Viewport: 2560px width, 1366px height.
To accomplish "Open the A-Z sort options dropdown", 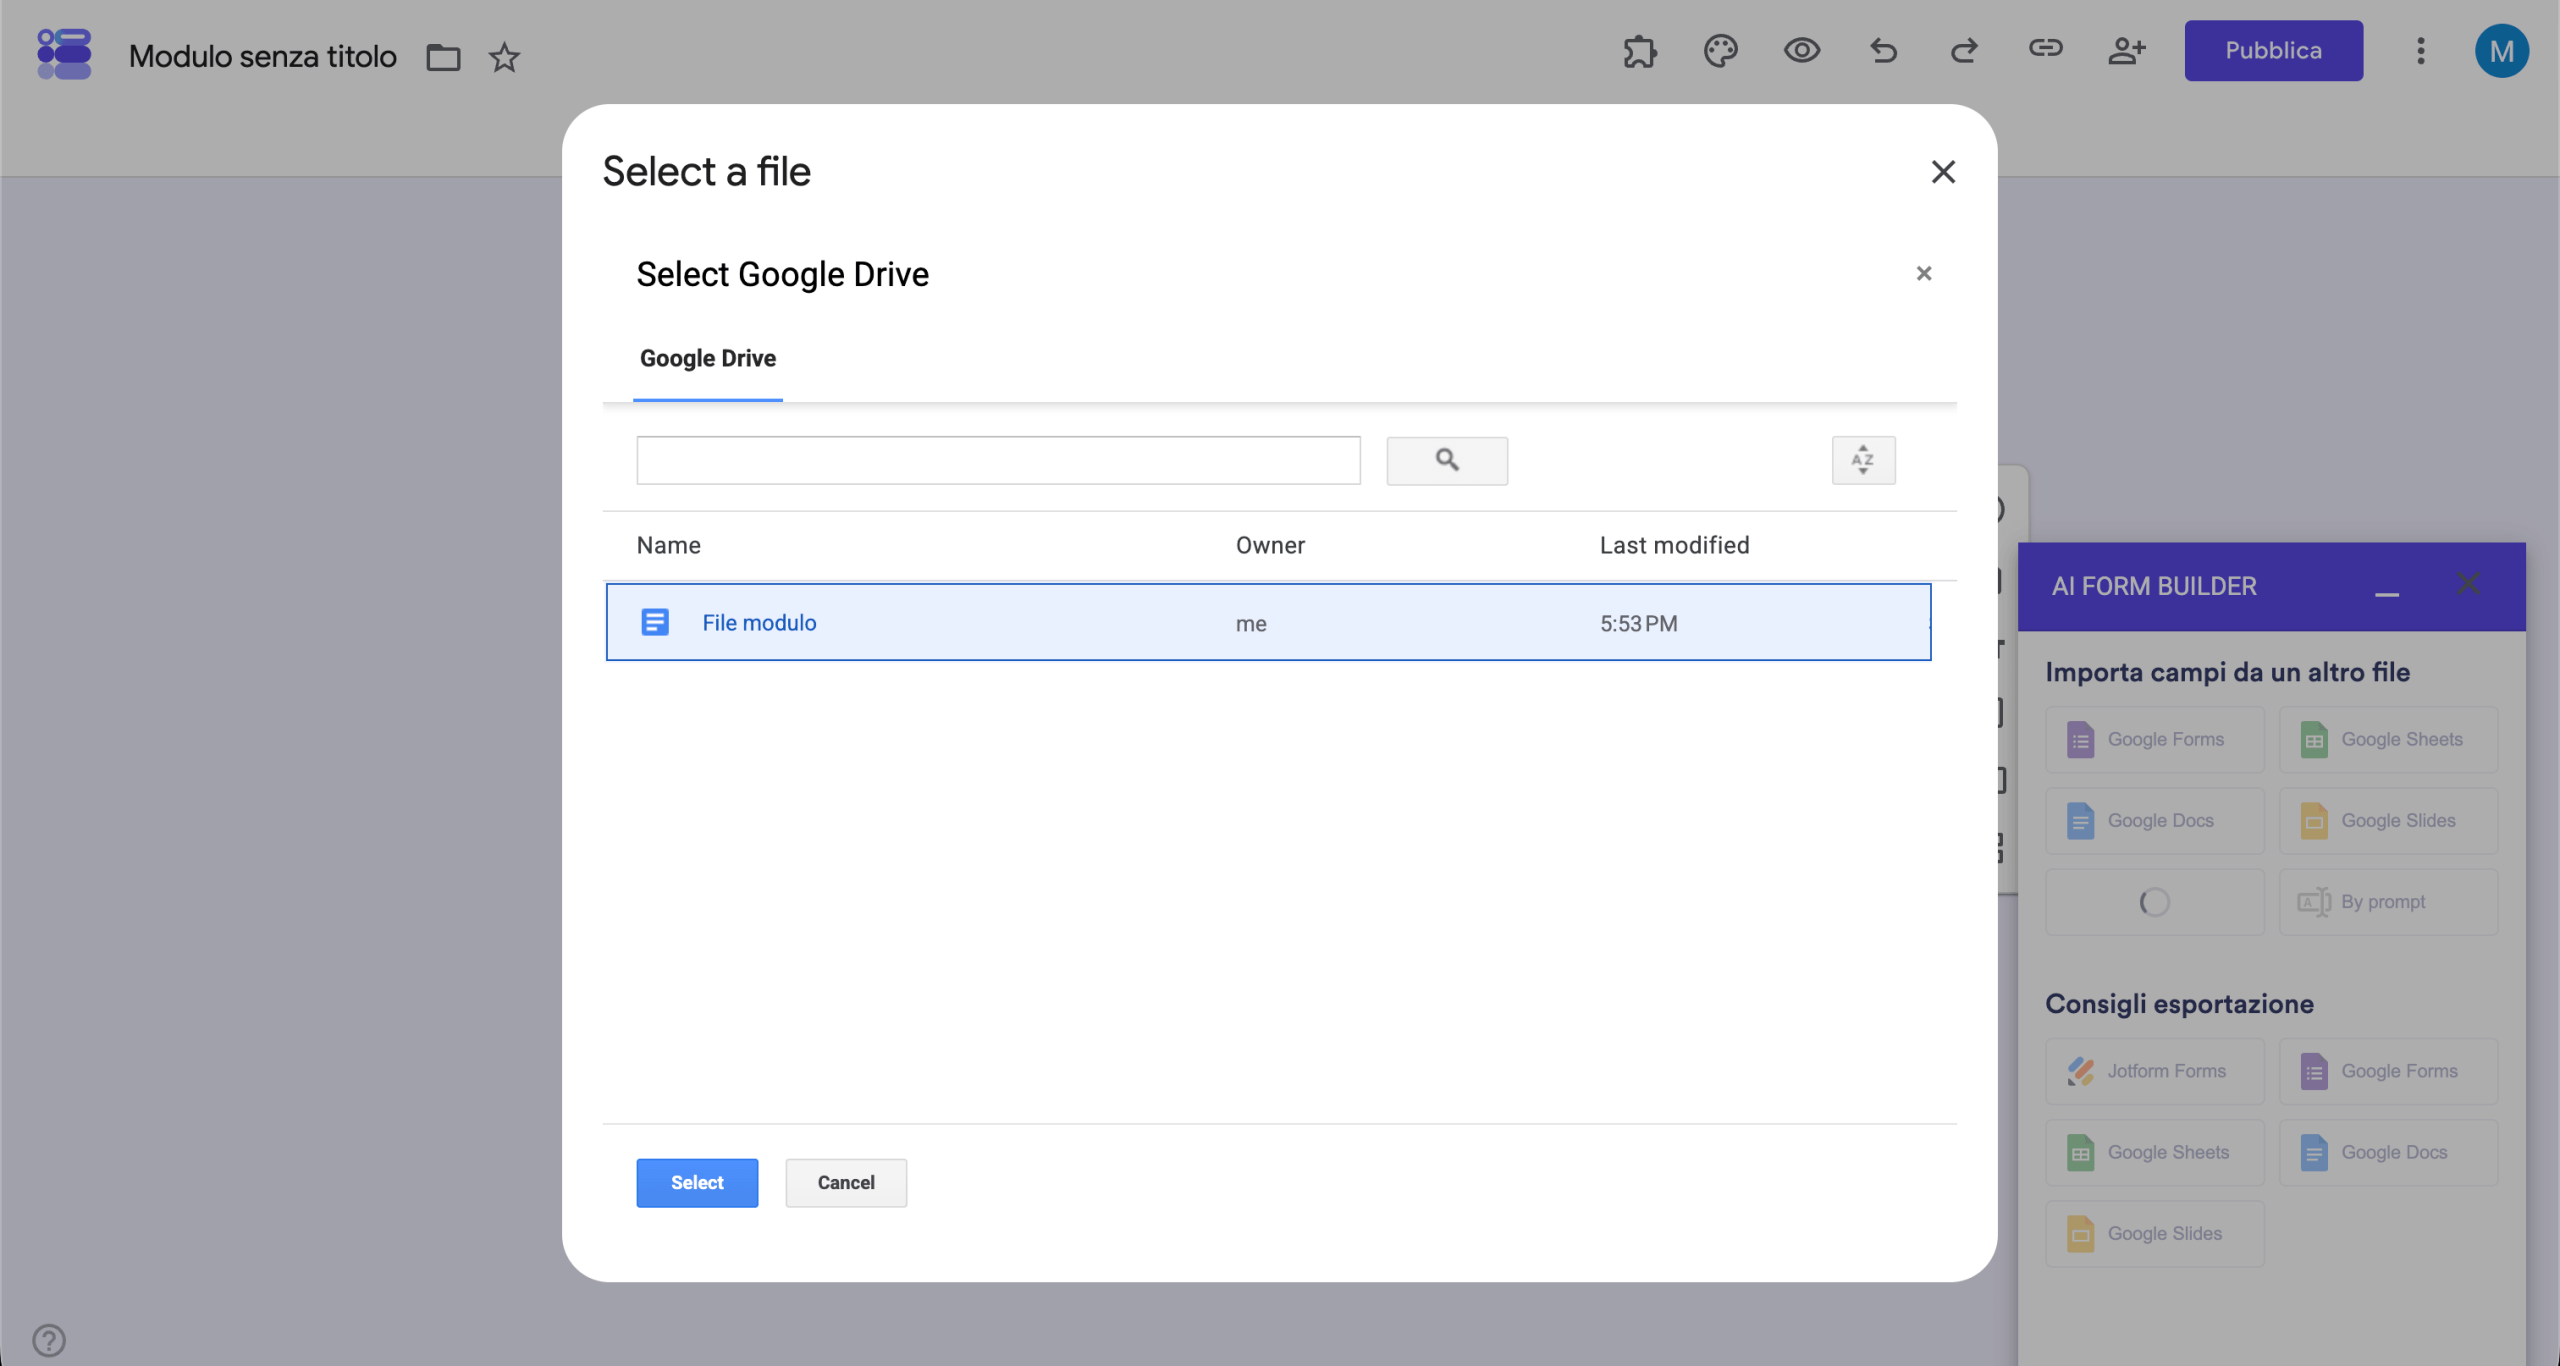I will point(1863,460).
